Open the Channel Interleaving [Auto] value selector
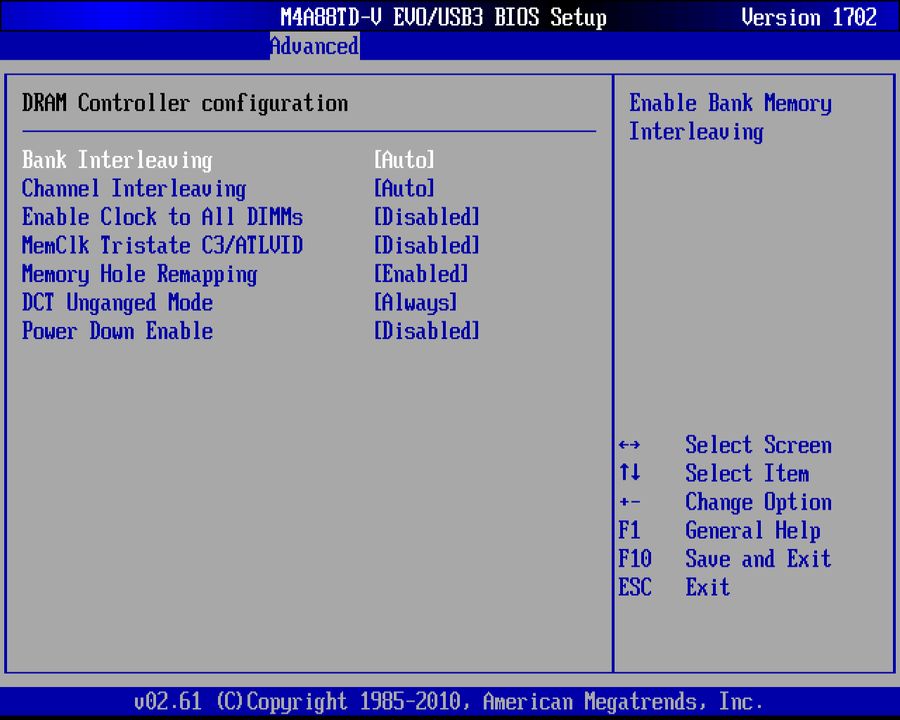 [404, 189]
